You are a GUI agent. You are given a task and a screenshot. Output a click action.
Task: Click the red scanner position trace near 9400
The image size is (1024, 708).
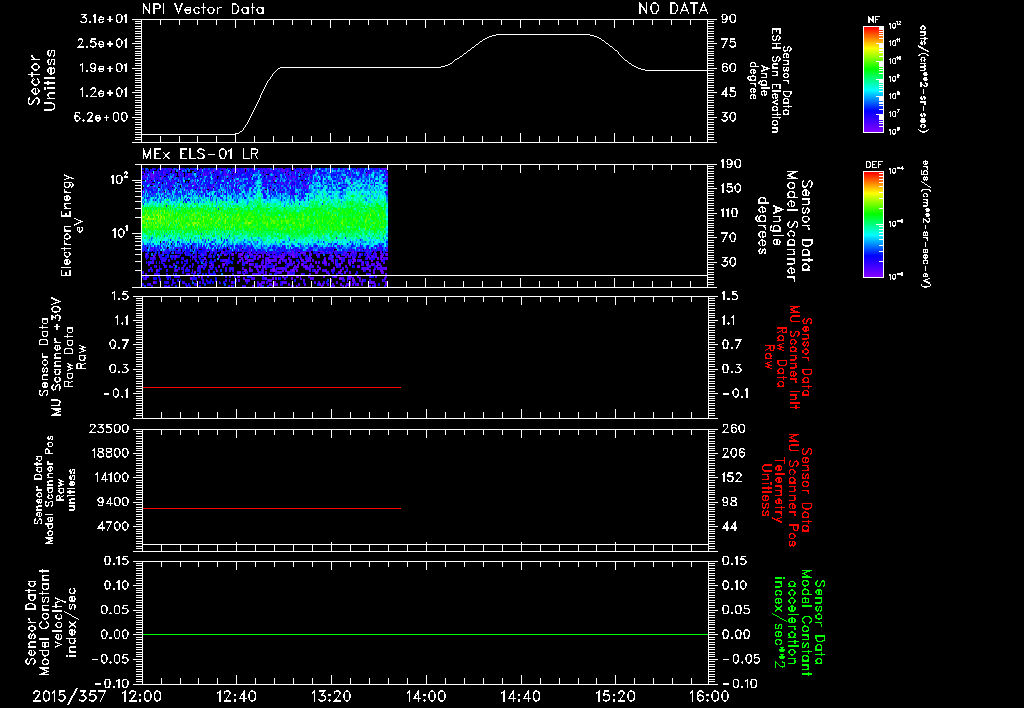[x=271, y=508]
